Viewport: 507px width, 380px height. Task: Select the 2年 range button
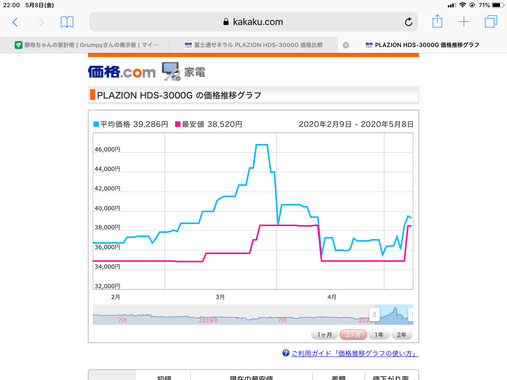pyautogui.click(x=402, y=335)
